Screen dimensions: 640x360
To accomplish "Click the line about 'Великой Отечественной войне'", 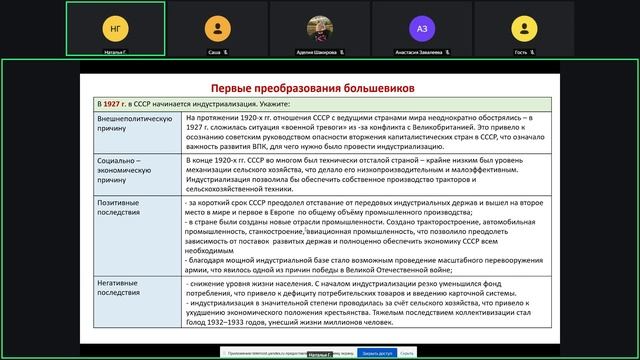I will [x=318, y=270].
